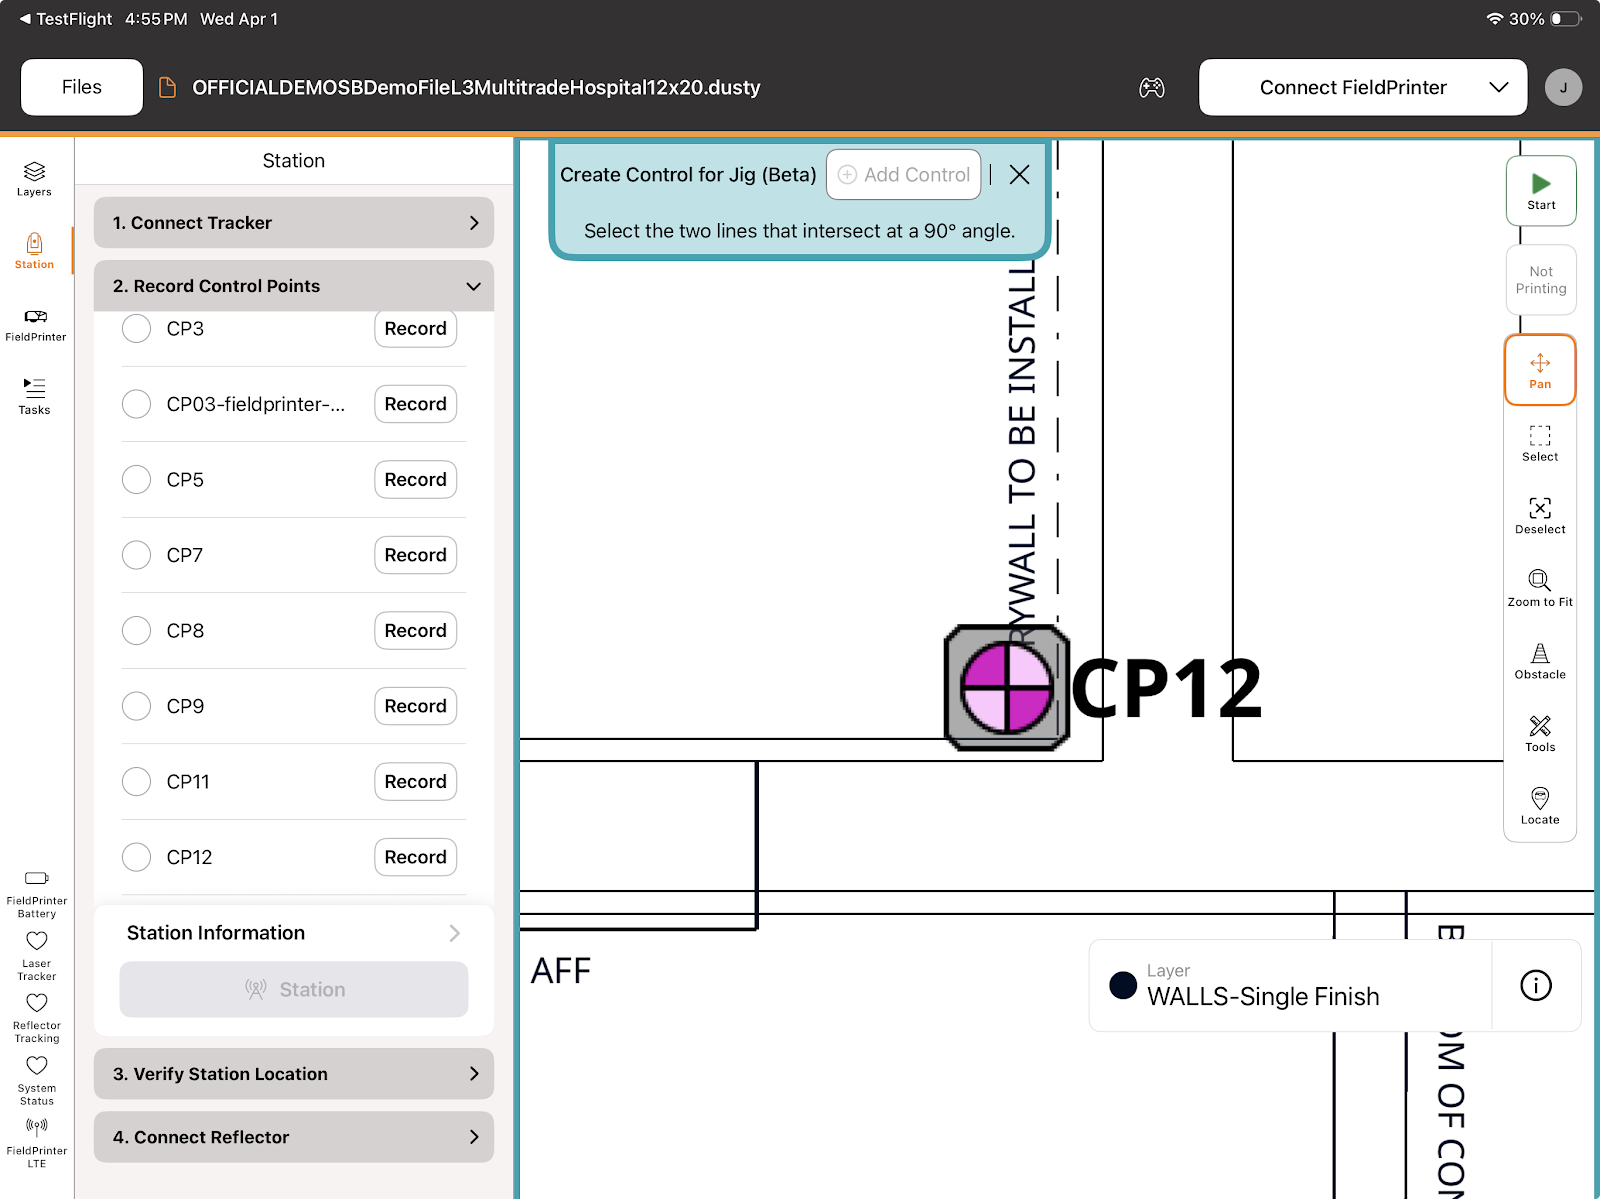
Task: Collapse 2. Record Control Points section
Action: [294, 286]
